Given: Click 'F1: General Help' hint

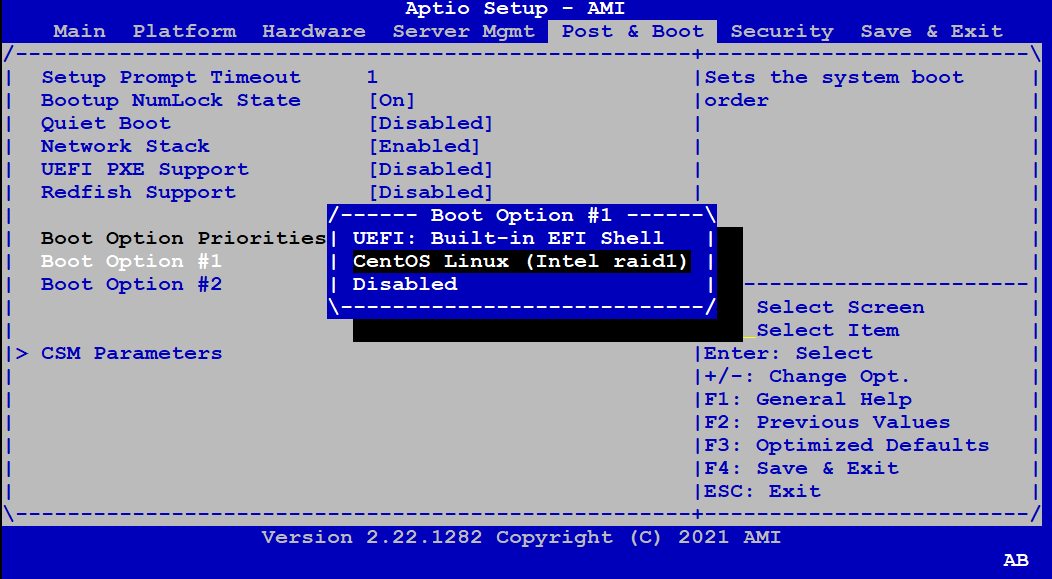Looking at the screenshot, I should [x=808, y=399].
